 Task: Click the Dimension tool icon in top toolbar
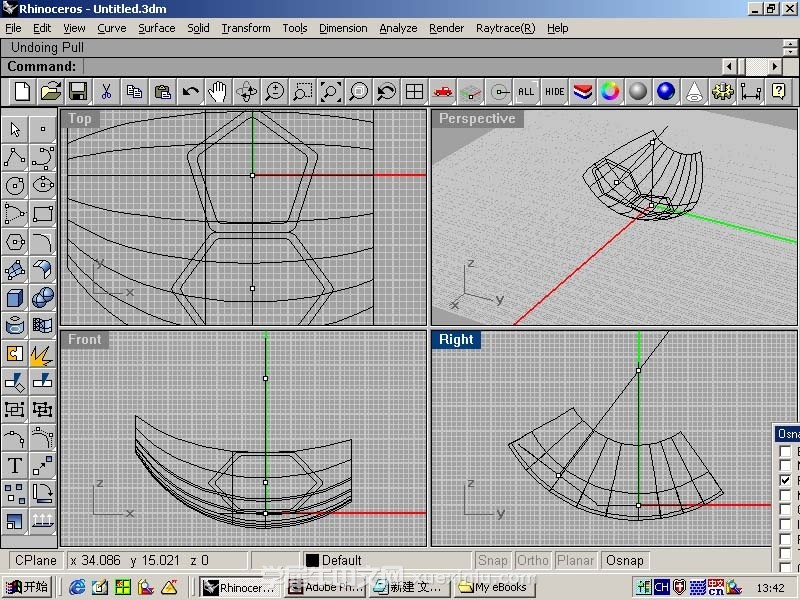coord(751,92)
